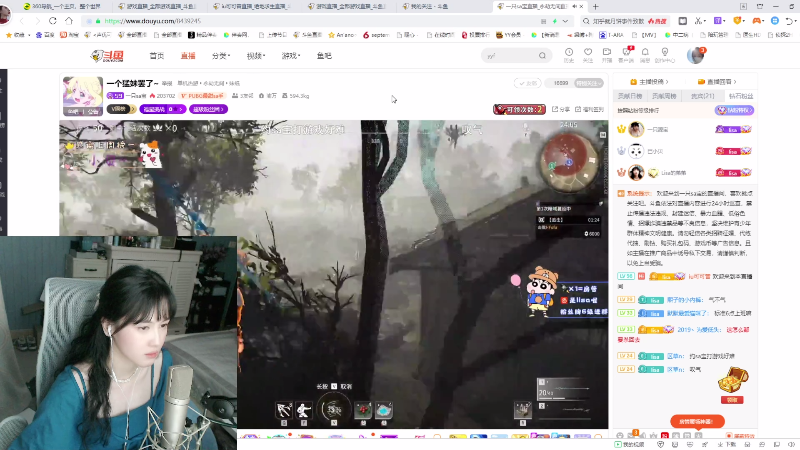Expand the 视频 dropdown menu
Image resolution: width=800 pixels, height=450 pixels.
256,56
